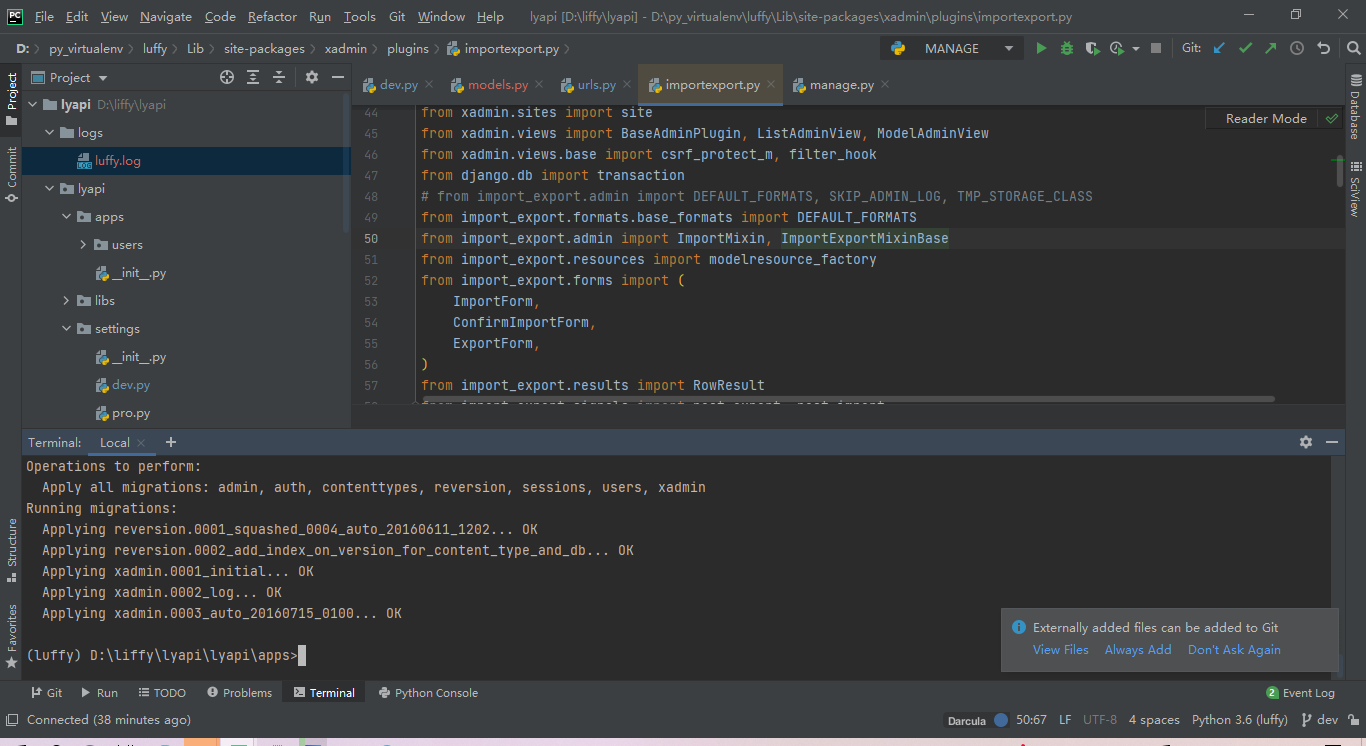This screenshot has height=746, width=1366.
Task: Open the Event Log panel
Action: [1300, 693]
